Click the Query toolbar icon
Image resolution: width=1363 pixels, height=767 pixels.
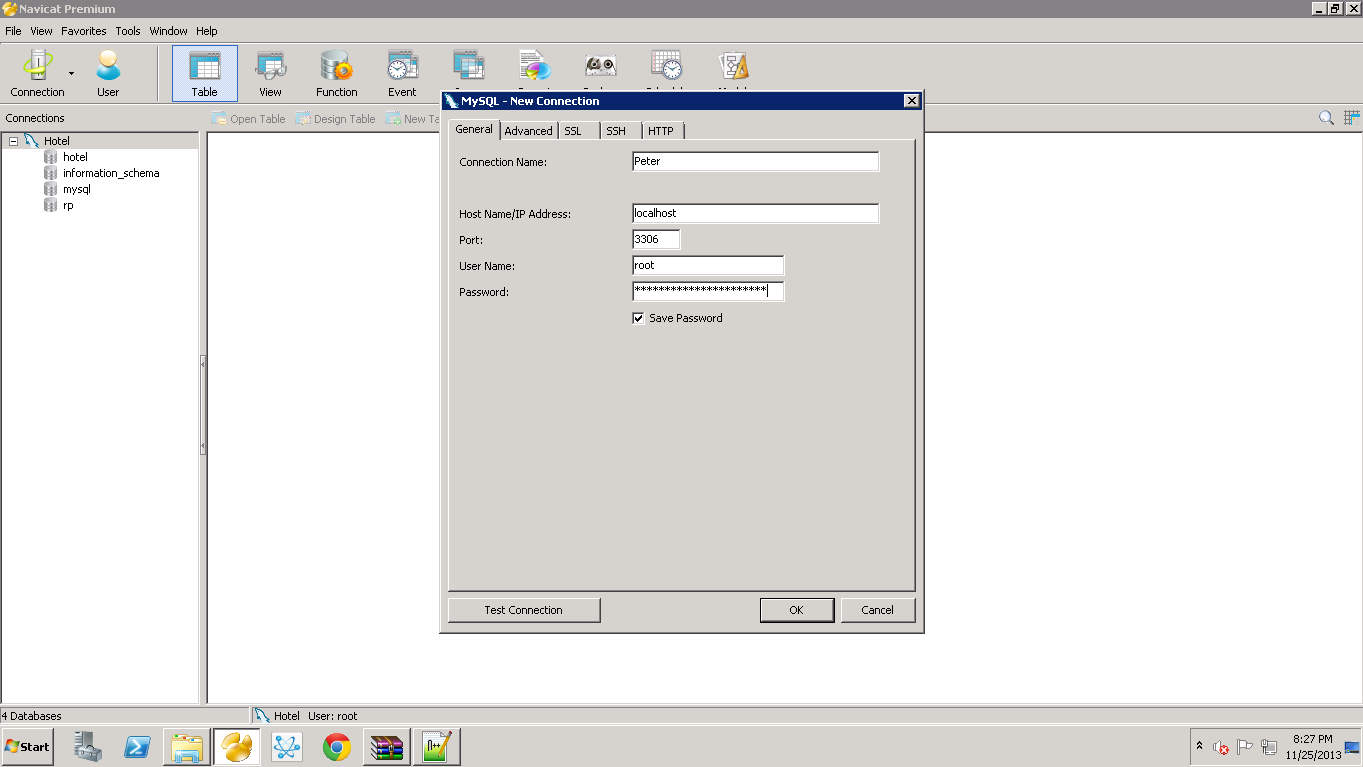point(468,67)
